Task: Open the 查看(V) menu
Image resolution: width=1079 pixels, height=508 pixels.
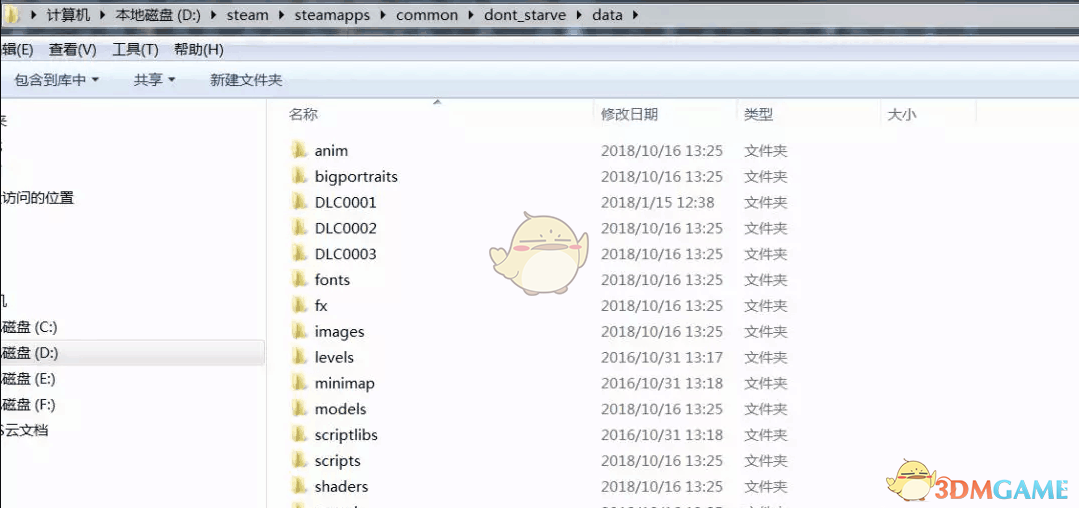Action: (72, 50)
